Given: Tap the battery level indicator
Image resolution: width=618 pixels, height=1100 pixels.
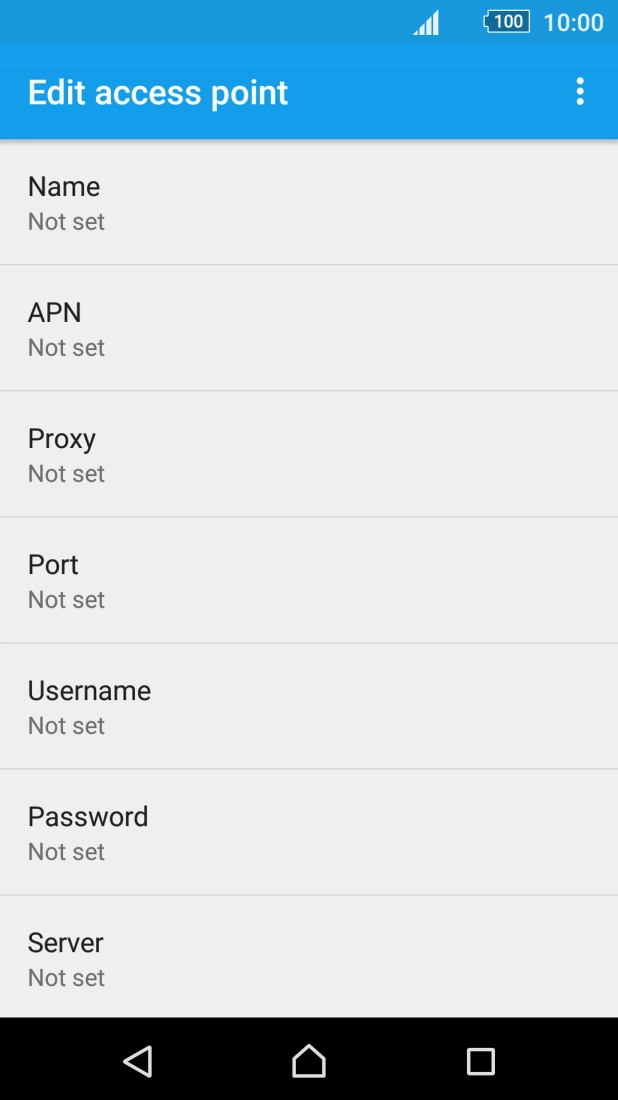Looking at the screenshot, I should [x=506, y=22].
